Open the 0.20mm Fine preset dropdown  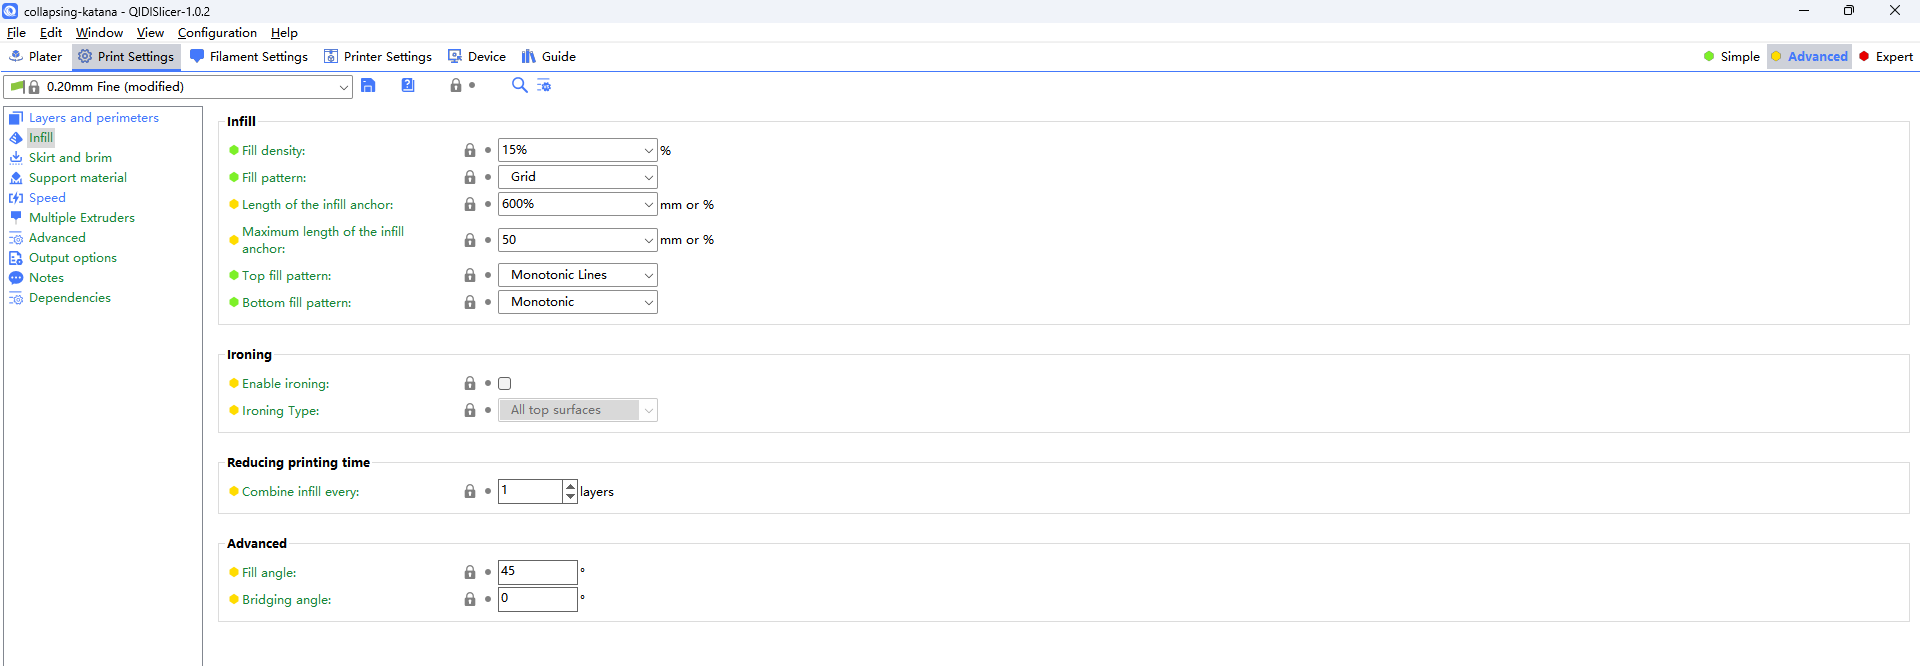tap(343, 87)
